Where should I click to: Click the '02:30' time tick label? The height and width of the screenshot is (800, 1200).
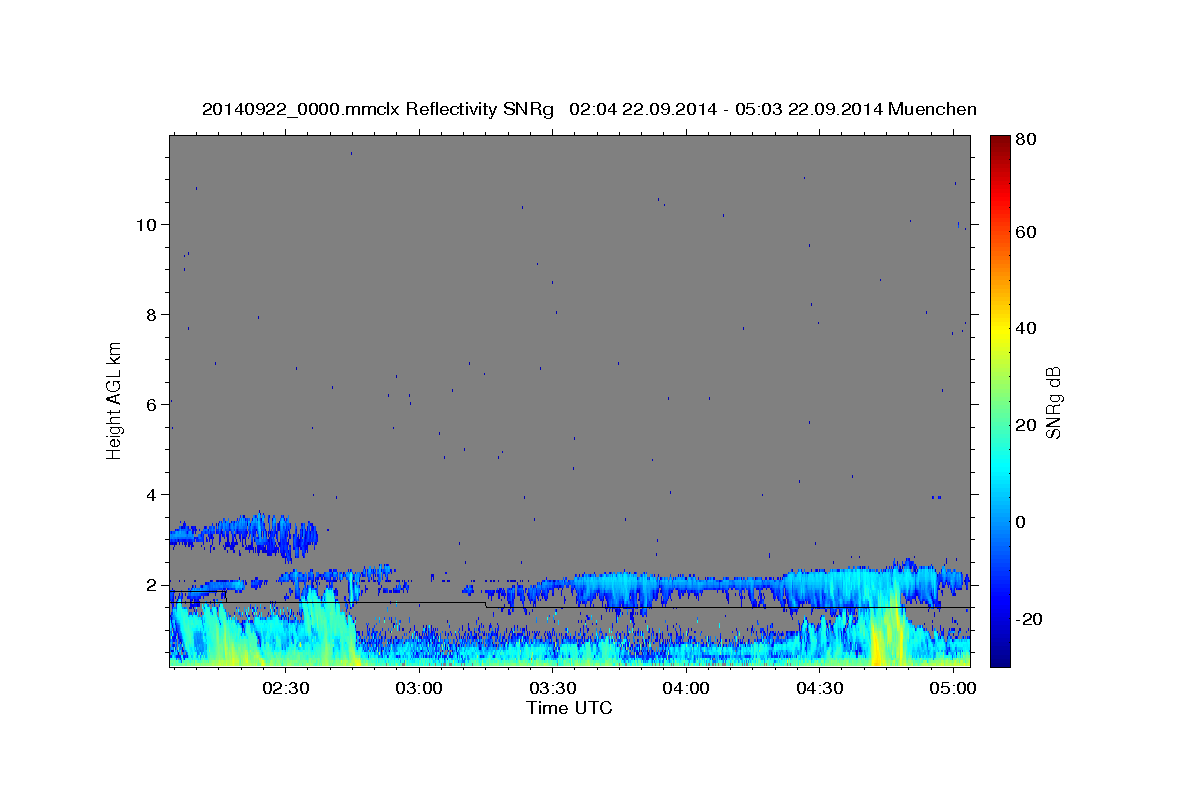tap(285, 689)
